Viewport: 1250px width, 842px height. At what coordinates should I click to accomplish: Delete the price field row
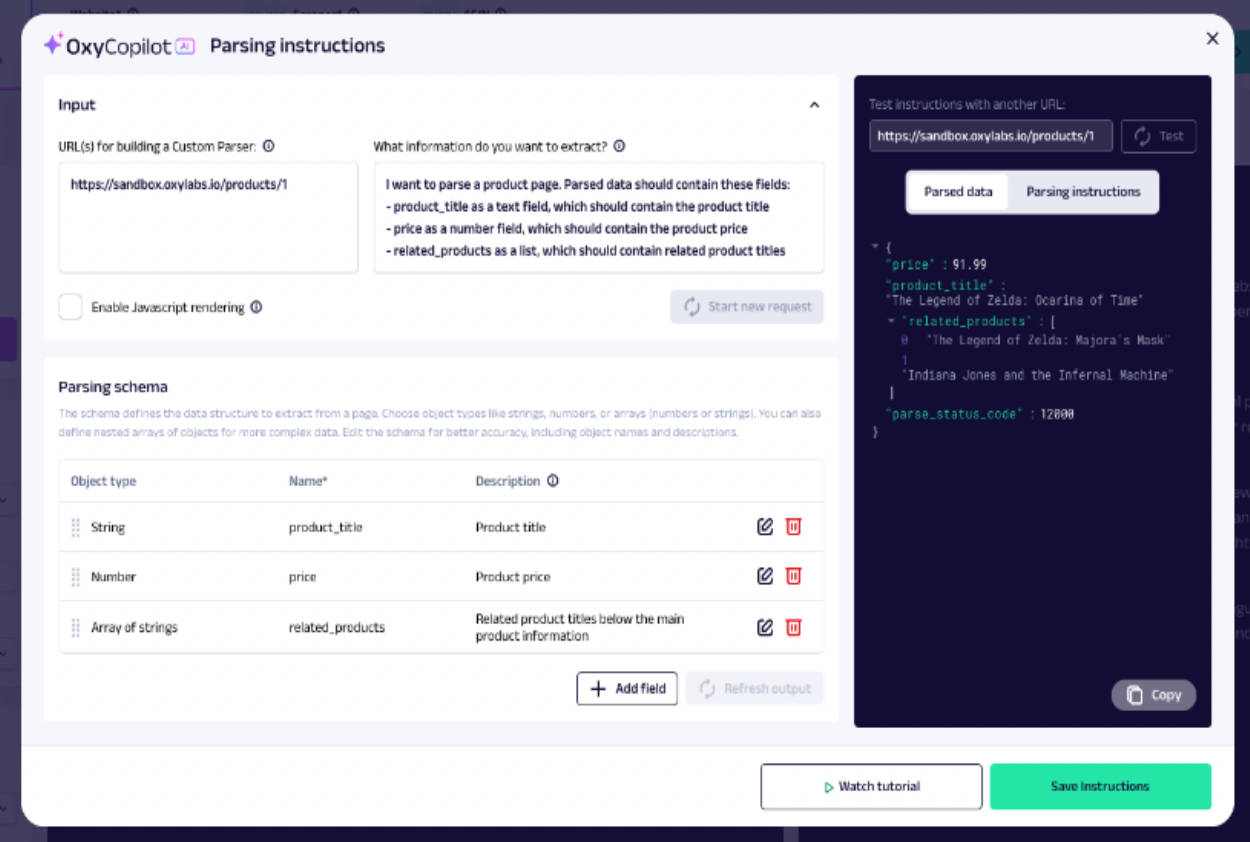(793, 576)
